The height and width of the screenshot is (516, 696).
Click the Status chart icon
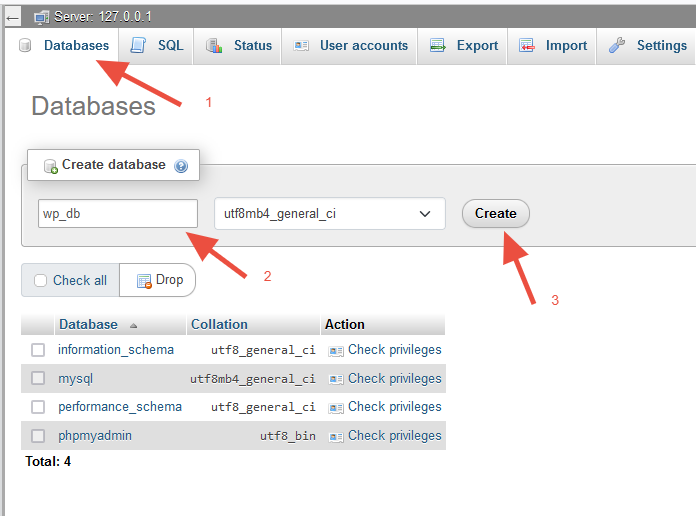(x=214, y=45)
